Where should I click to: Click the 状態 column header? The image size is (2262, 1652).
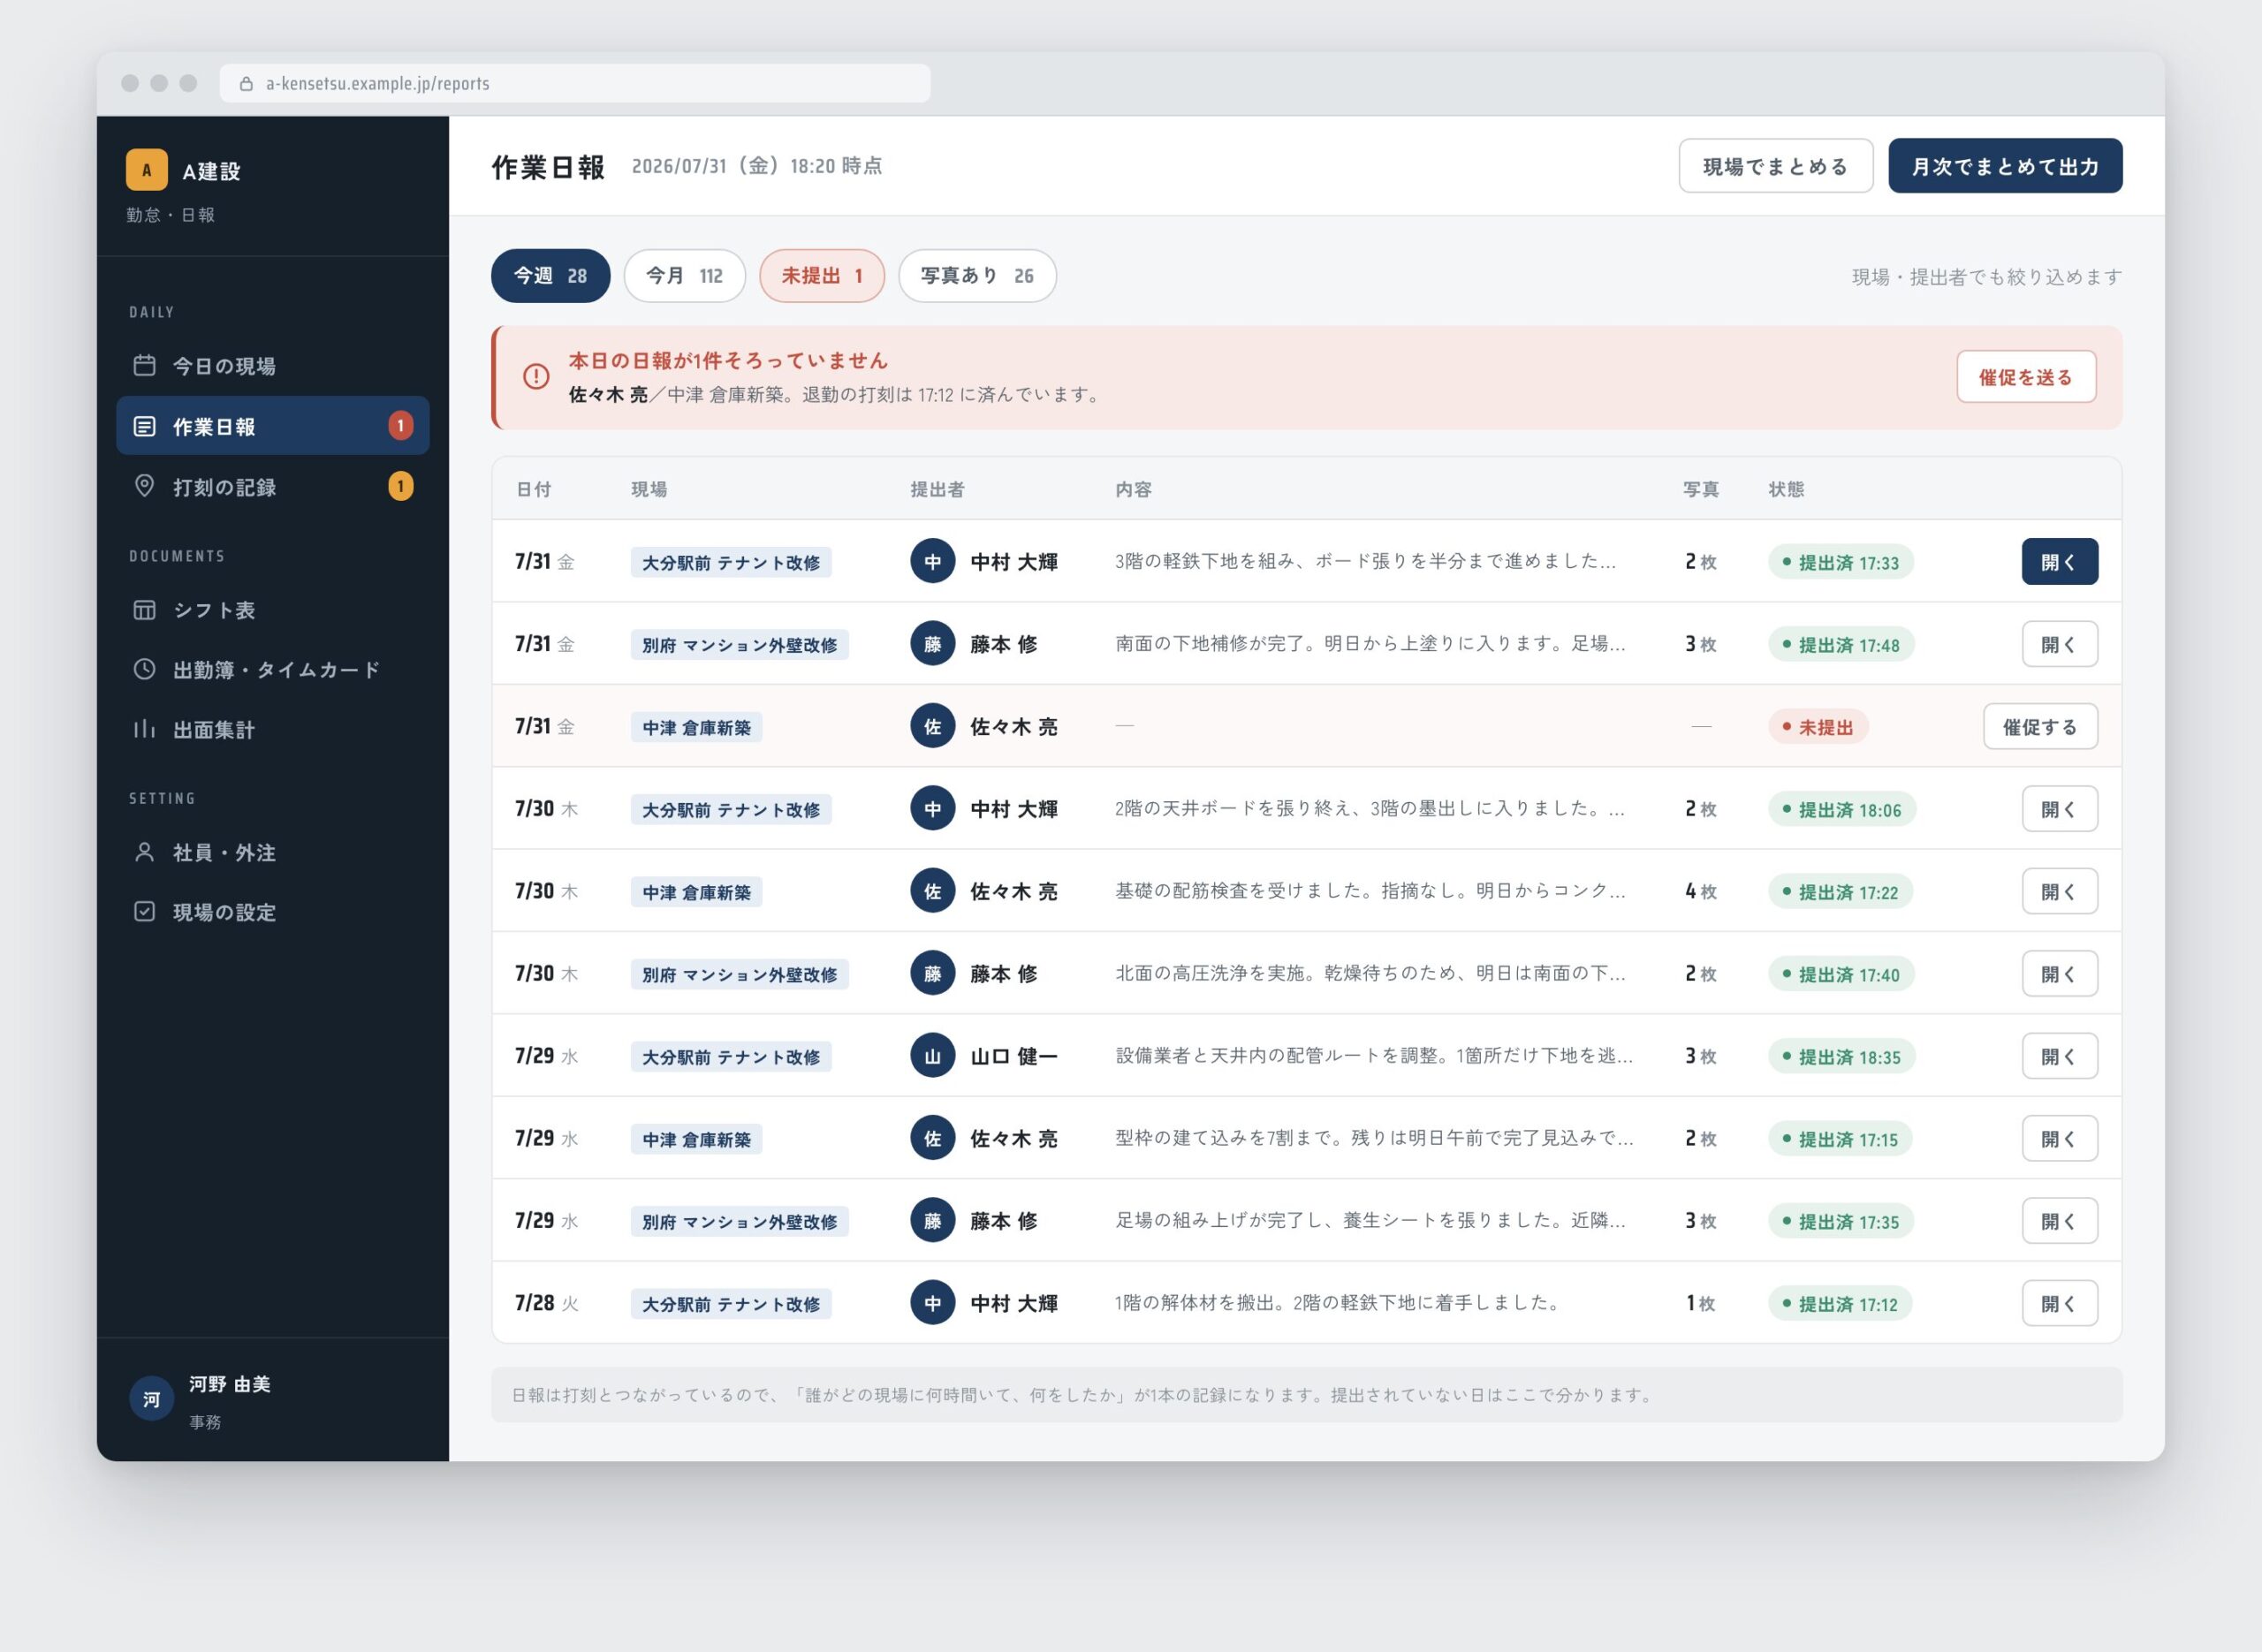1786,489
